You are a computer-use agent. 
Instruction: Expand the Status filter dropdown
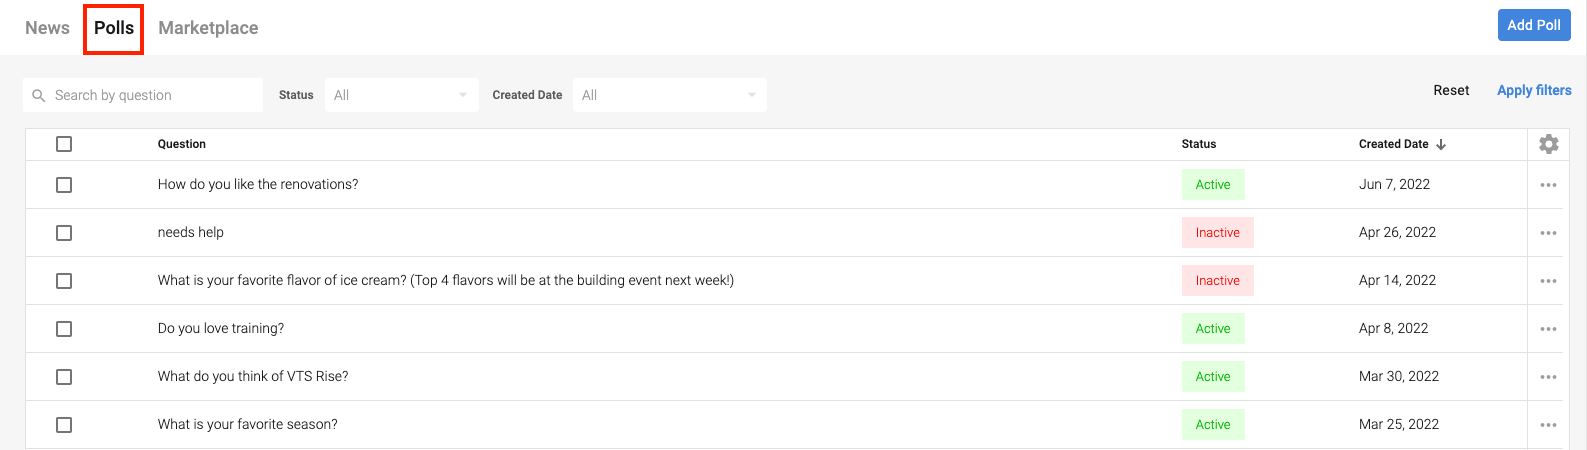401,95
